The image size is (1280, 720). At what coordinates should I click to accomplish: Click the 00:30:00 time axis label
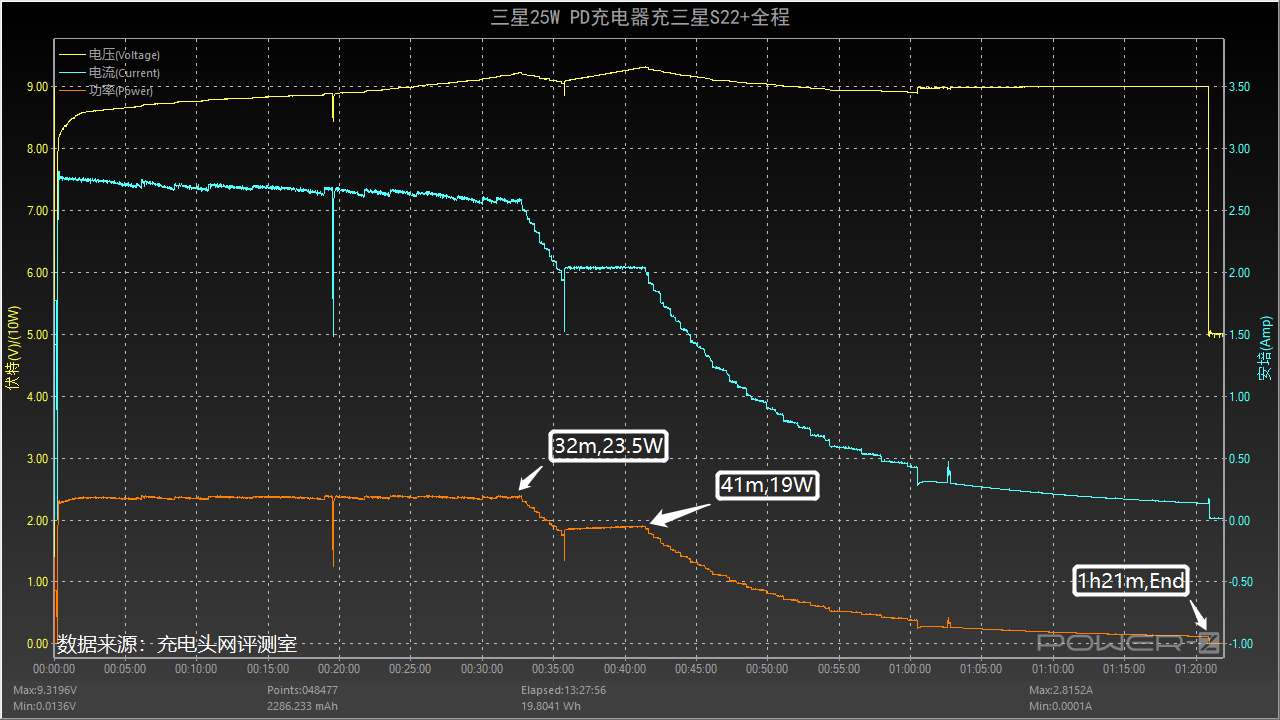coord(482,669)
